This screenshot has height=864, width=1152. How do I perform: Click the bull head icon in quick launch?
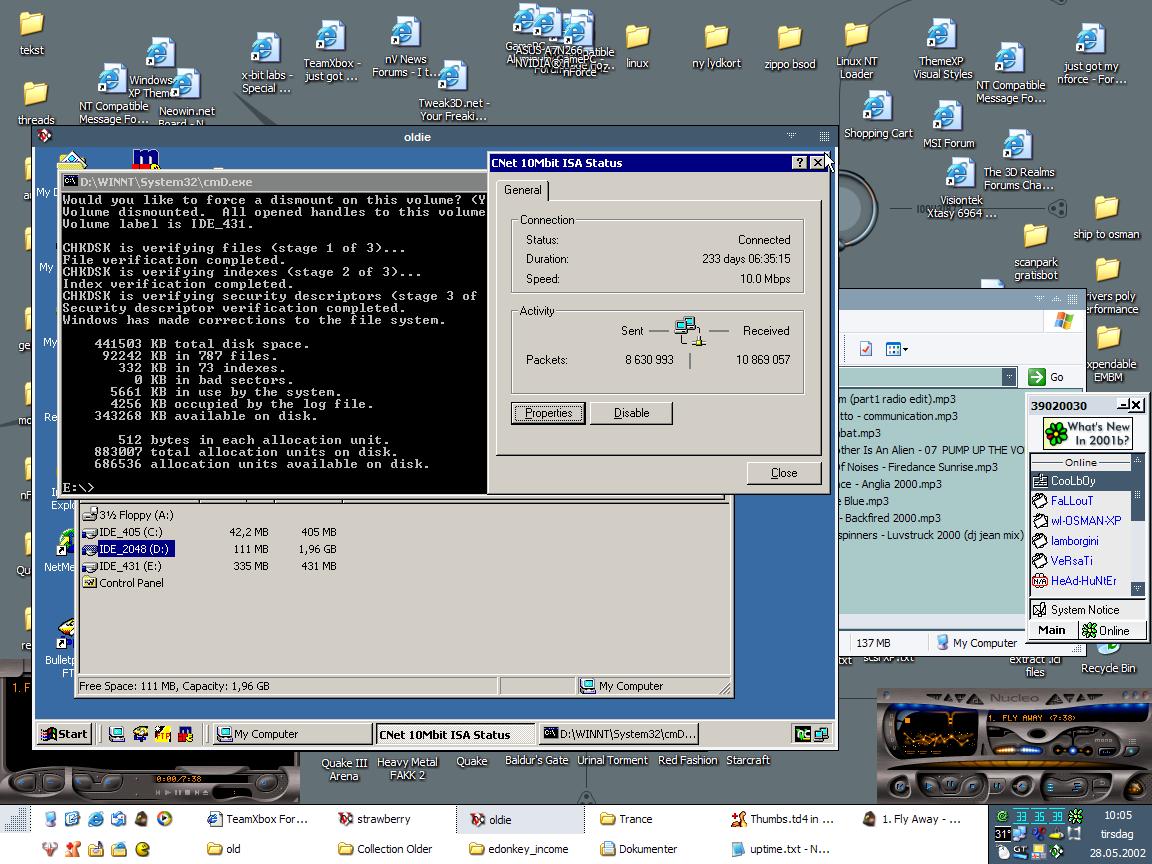tap(50, 849)
